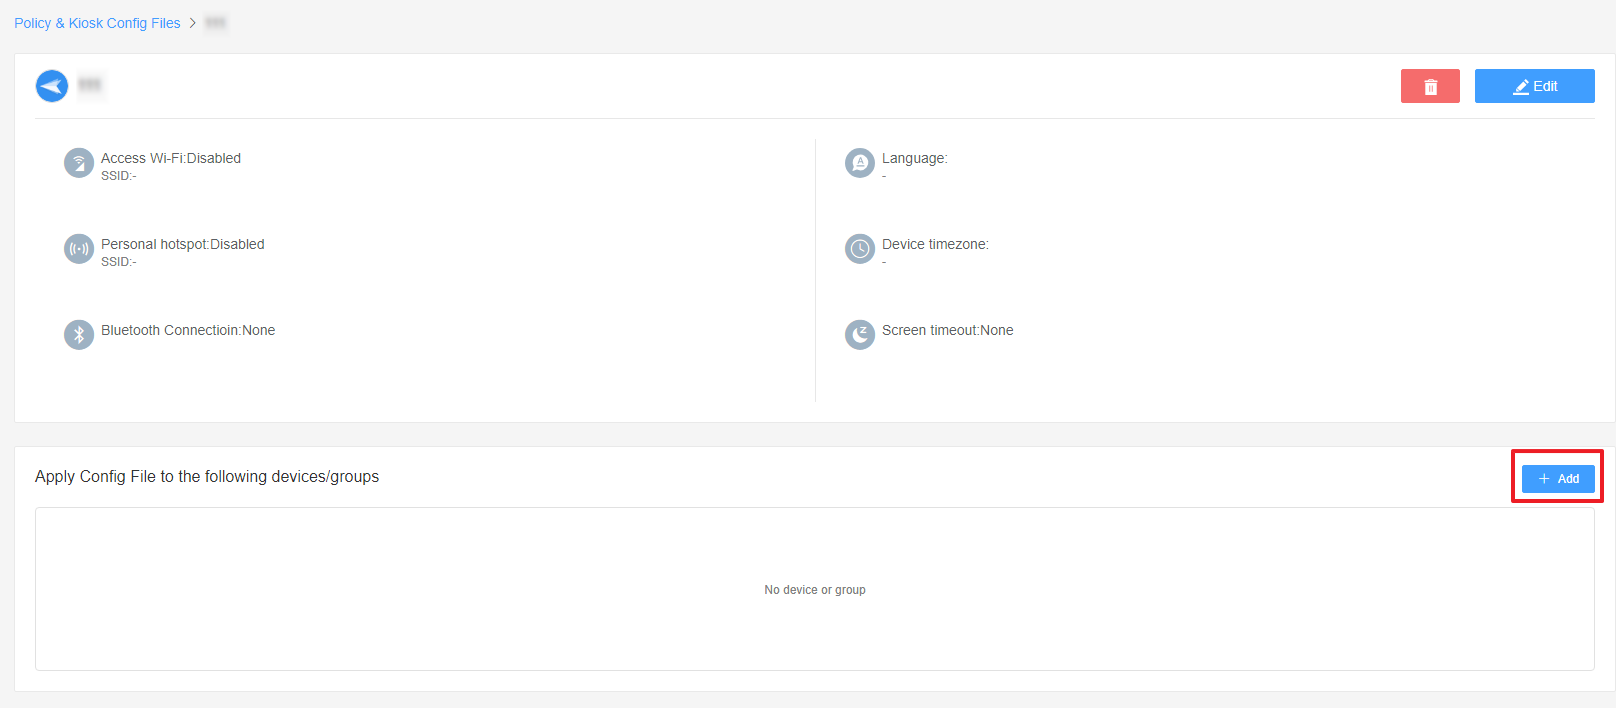Click the Wi-Fi access icon
Screen dimensions: 1616x708
(79, 163)
